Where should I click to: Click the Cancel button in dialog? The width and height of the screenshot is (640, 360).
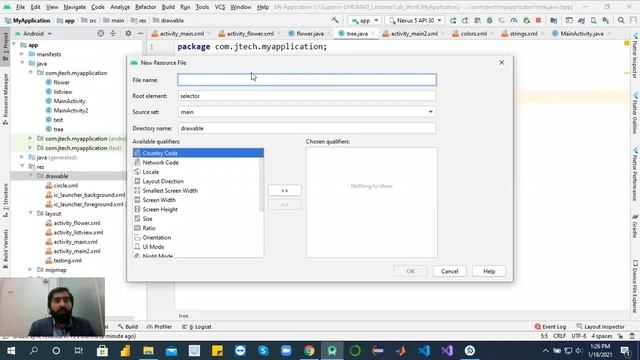coord(449,271)
